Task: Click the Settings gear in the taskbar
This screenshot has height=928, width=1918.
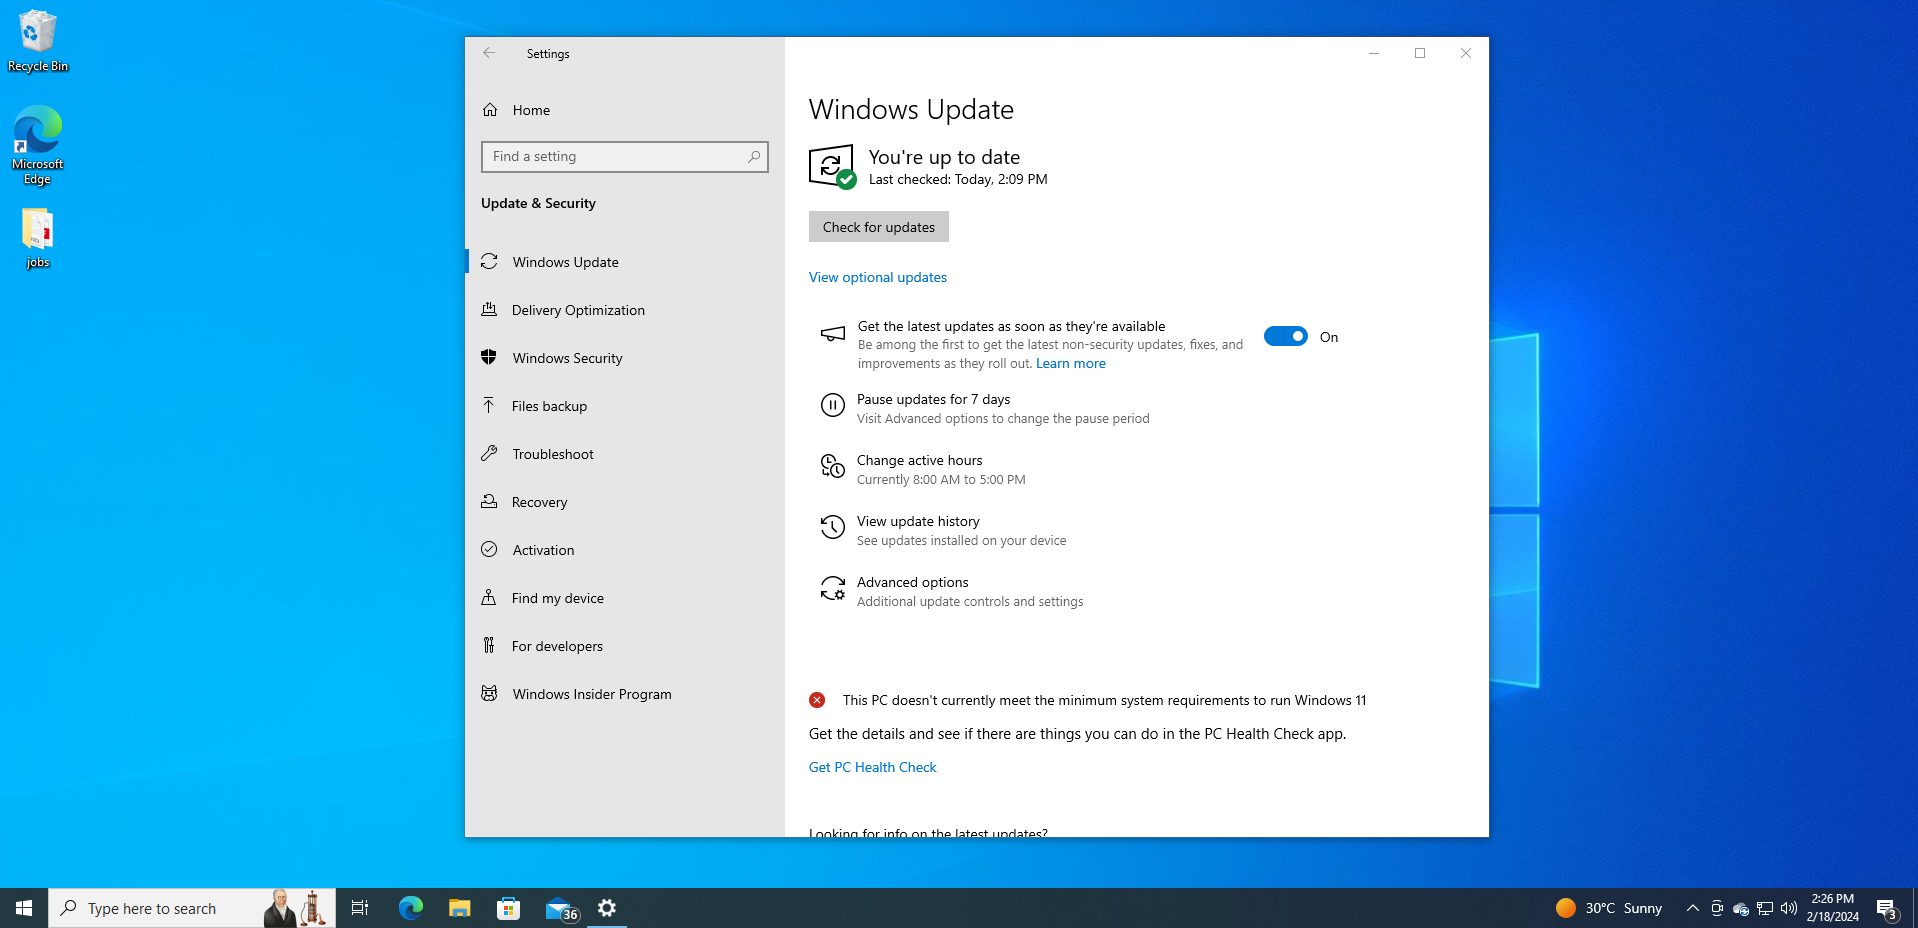Action: pos(607,908)
